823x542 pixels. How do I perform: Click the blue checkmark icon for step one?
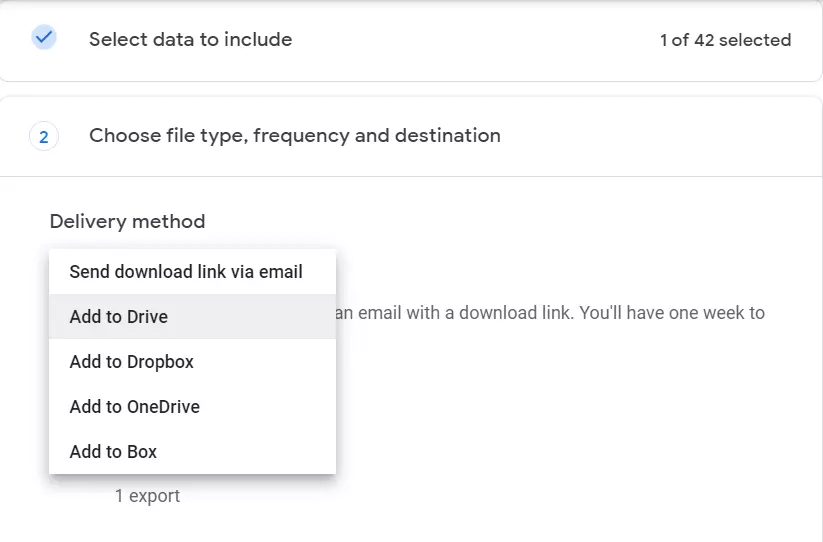pos(43,38)
